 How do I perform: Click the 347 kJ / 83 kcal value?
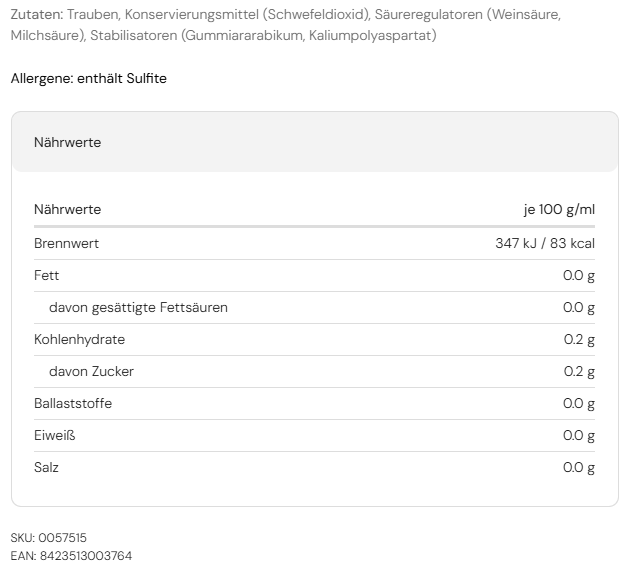[545, 243]
